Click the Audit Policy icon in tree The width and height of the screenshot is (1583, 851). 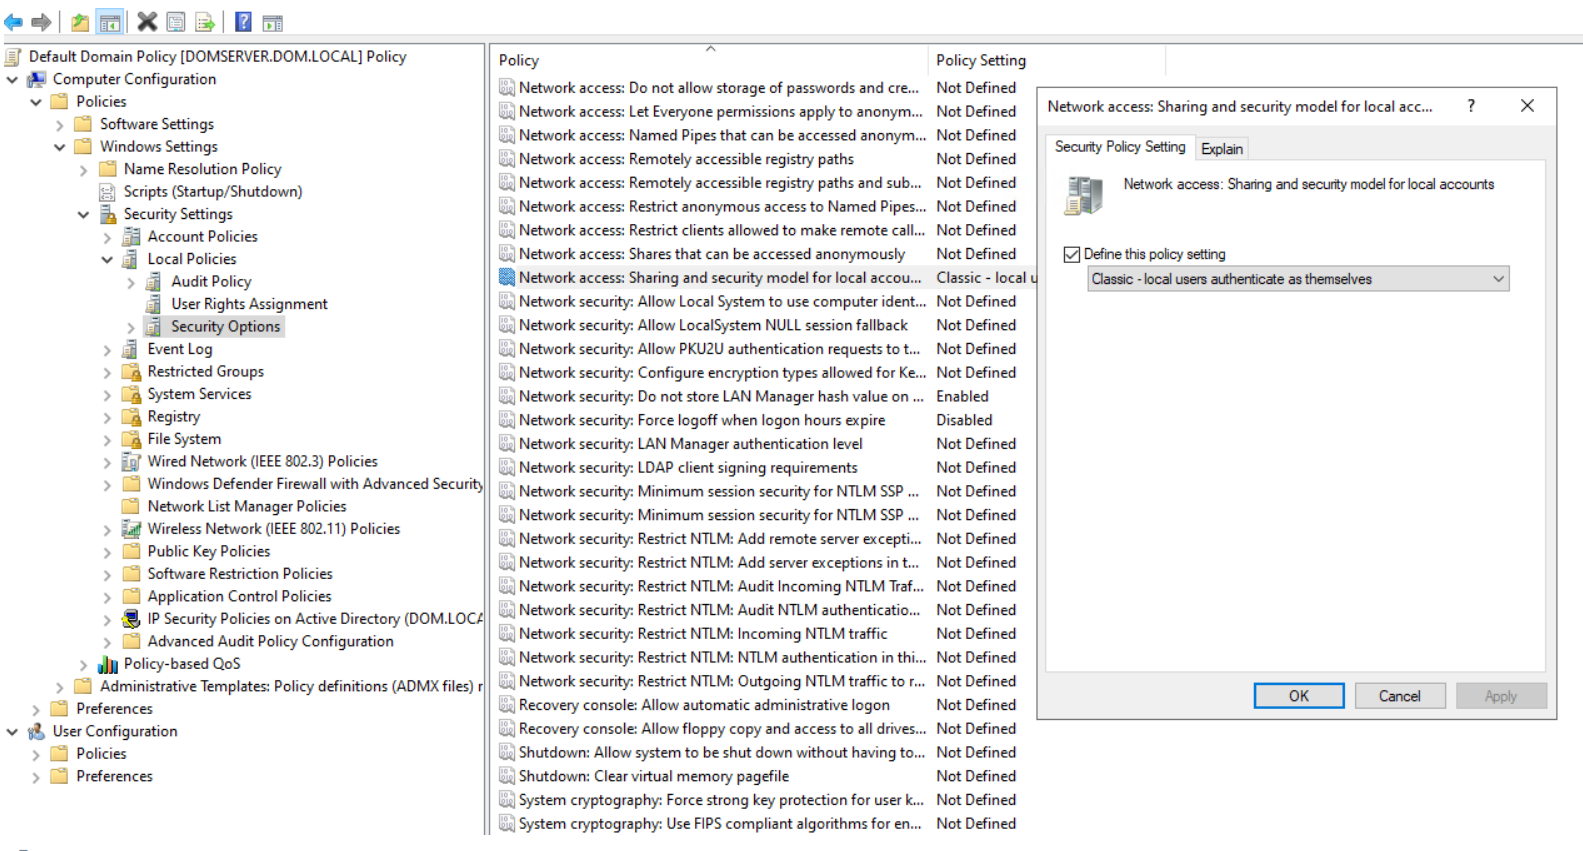pyautogui.click(x=154, y=281)
